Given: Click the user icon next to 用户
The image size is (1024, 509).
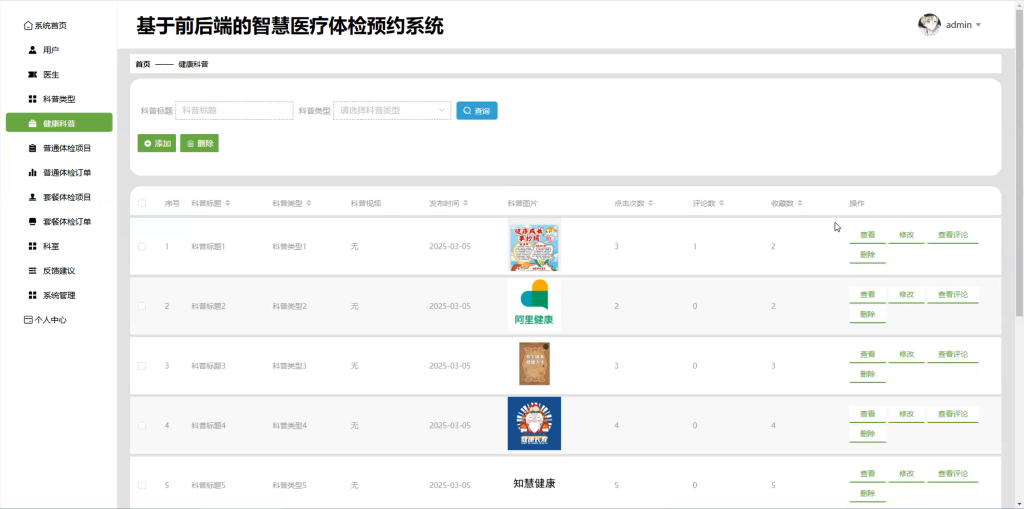Looking at the screenshot, I should click(x=33, y=50).
